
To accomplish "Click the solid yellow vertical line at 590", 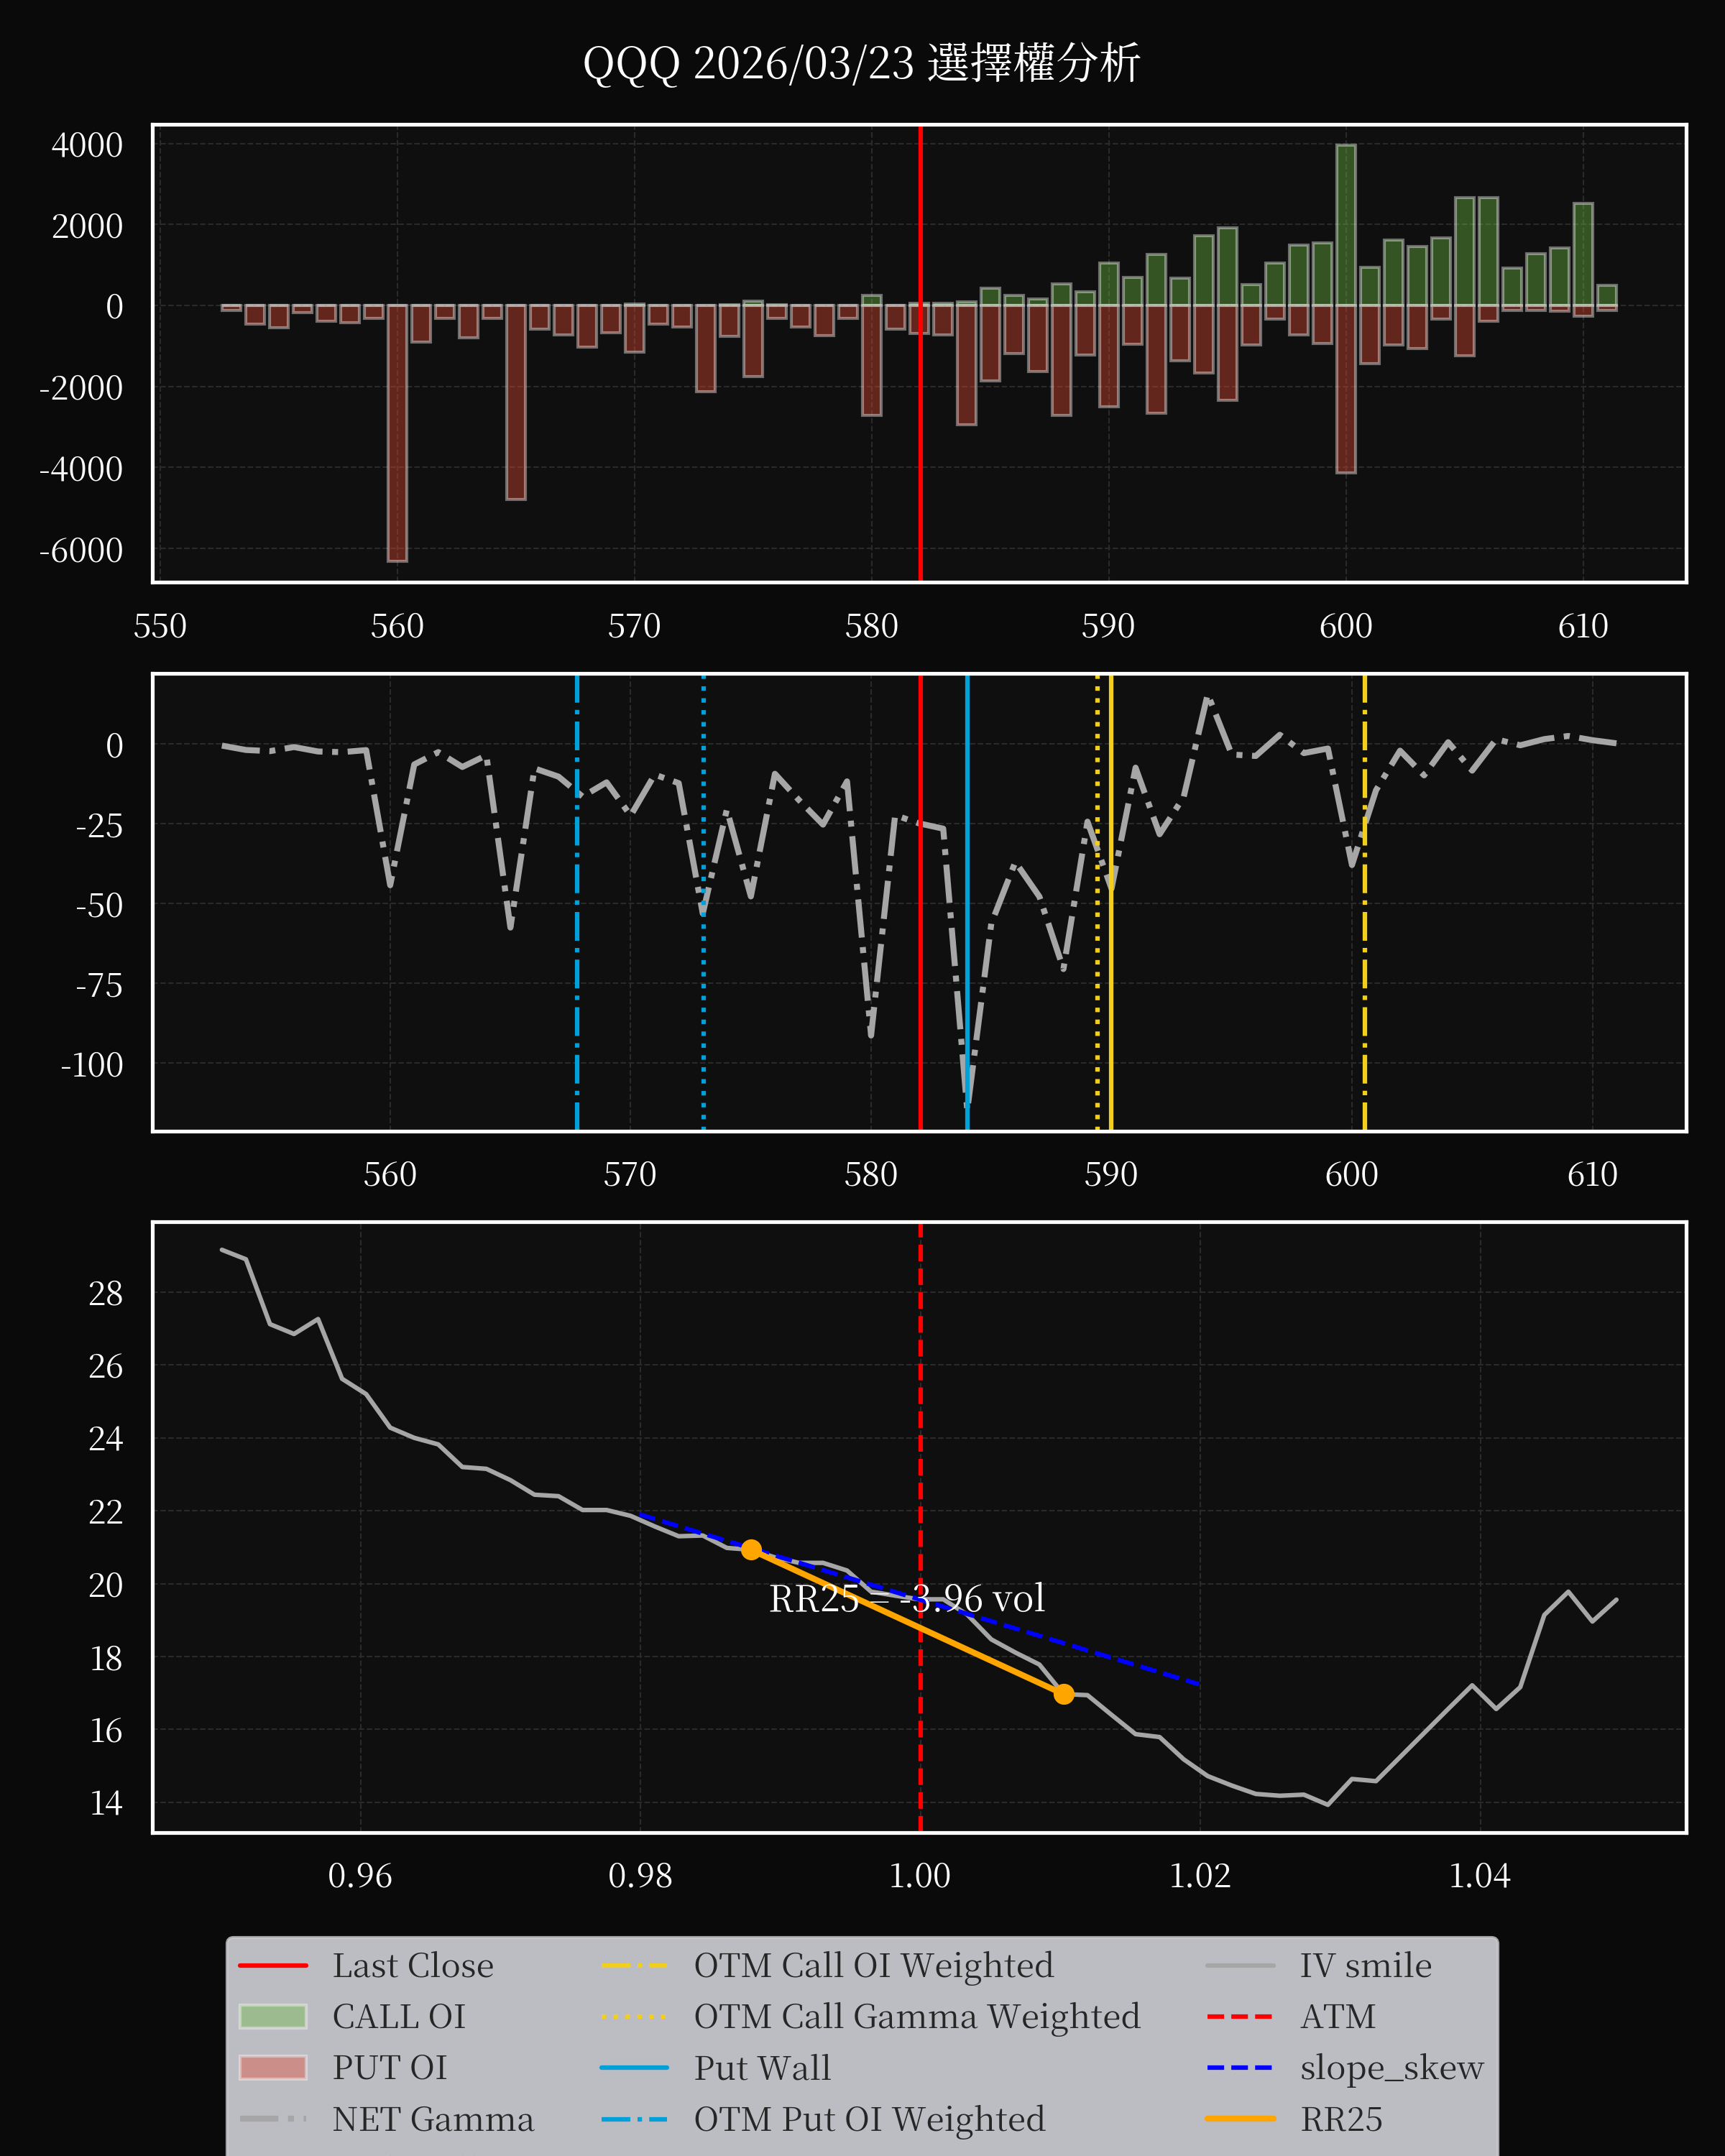I will click(1111, 902).
